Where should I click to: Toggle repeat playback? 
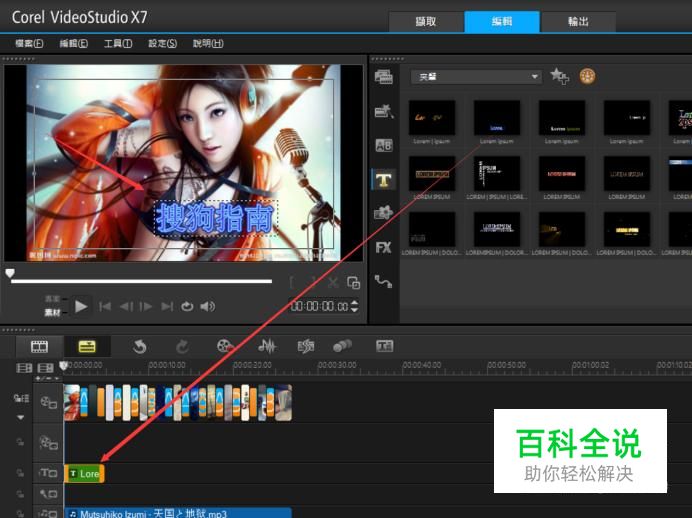coord(187,306)
